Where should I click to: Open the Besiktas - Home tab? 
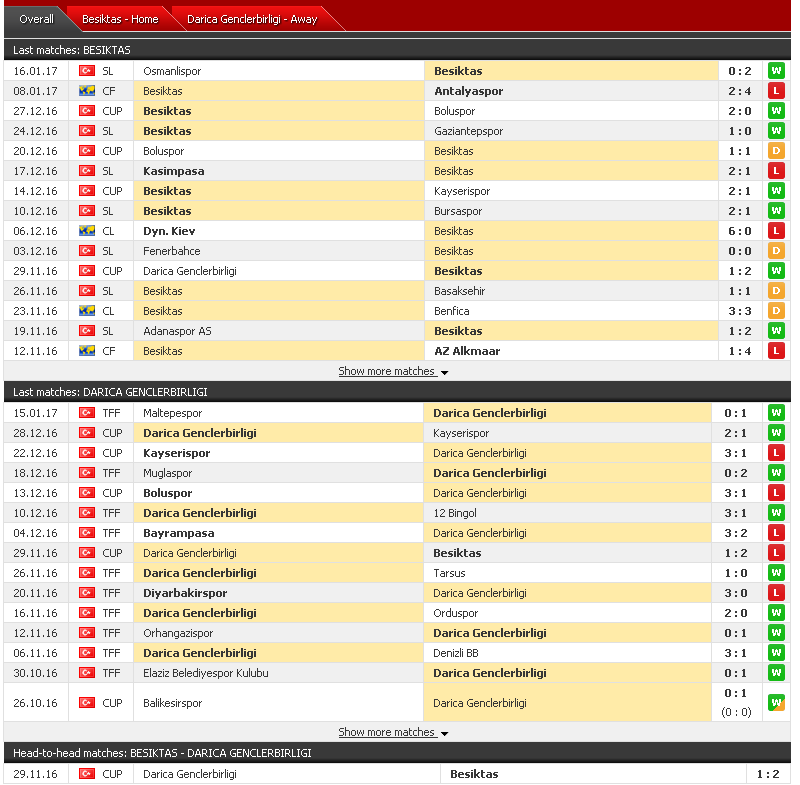tap(120, 19)
